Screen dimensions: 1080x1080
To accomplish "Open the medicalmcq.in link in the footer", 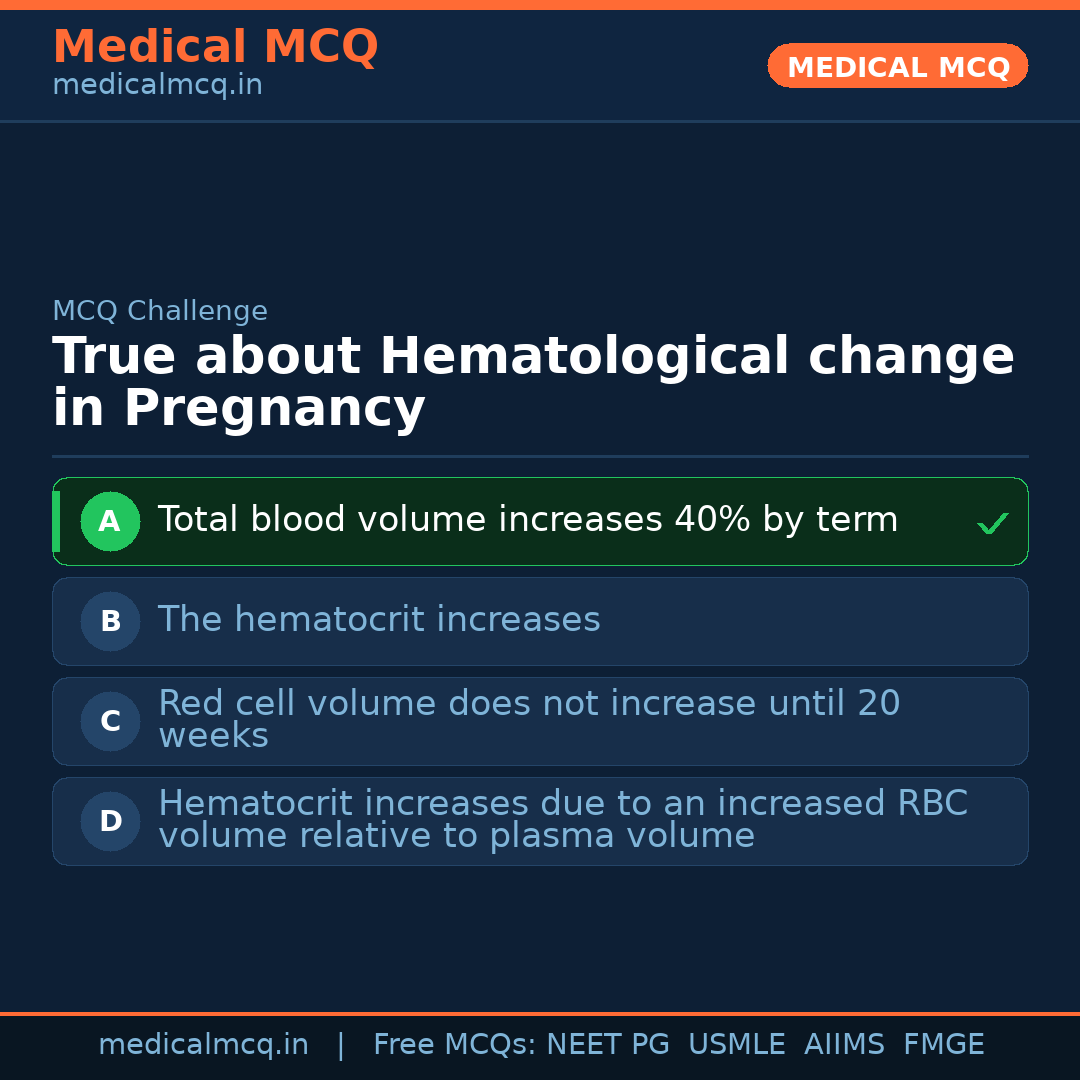I will click(203, 1045).
